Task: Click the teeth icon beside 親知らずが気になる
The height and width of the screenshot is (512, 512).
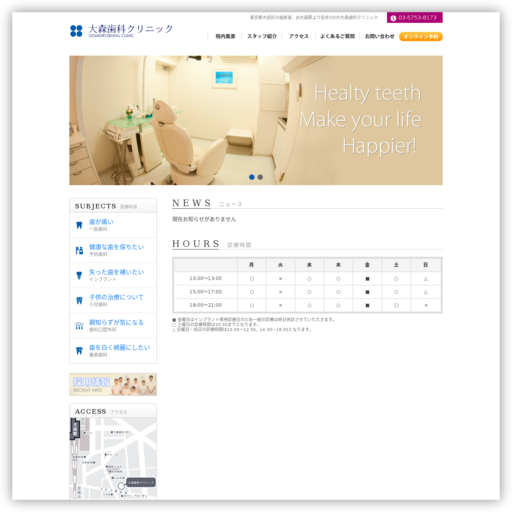Action: (79, 326)
